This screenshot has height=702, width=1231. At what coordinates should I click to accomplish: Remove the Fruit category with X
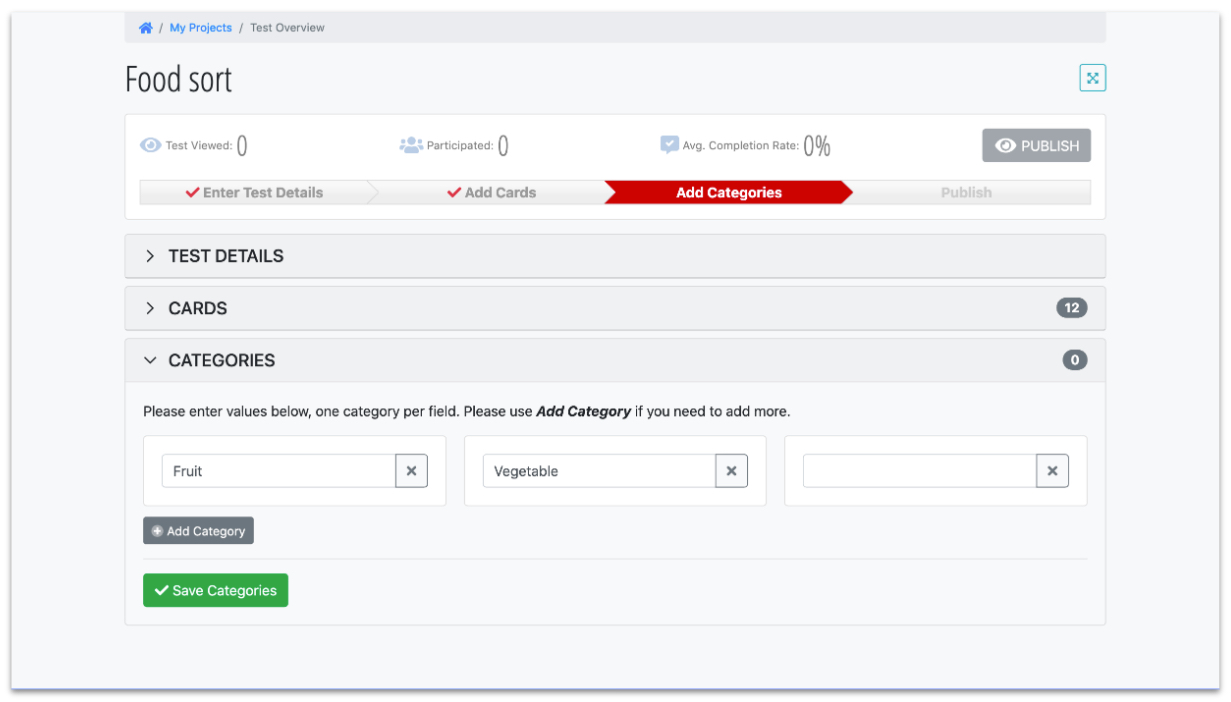pos(411,471)
